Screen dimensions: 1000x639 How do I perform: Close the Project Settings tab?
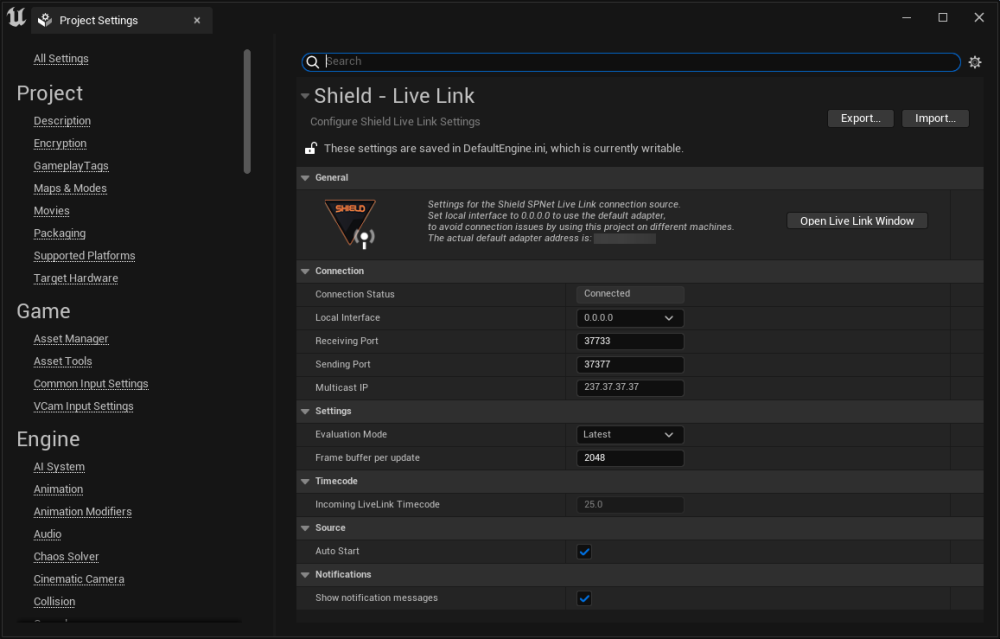tap(197, 20)
